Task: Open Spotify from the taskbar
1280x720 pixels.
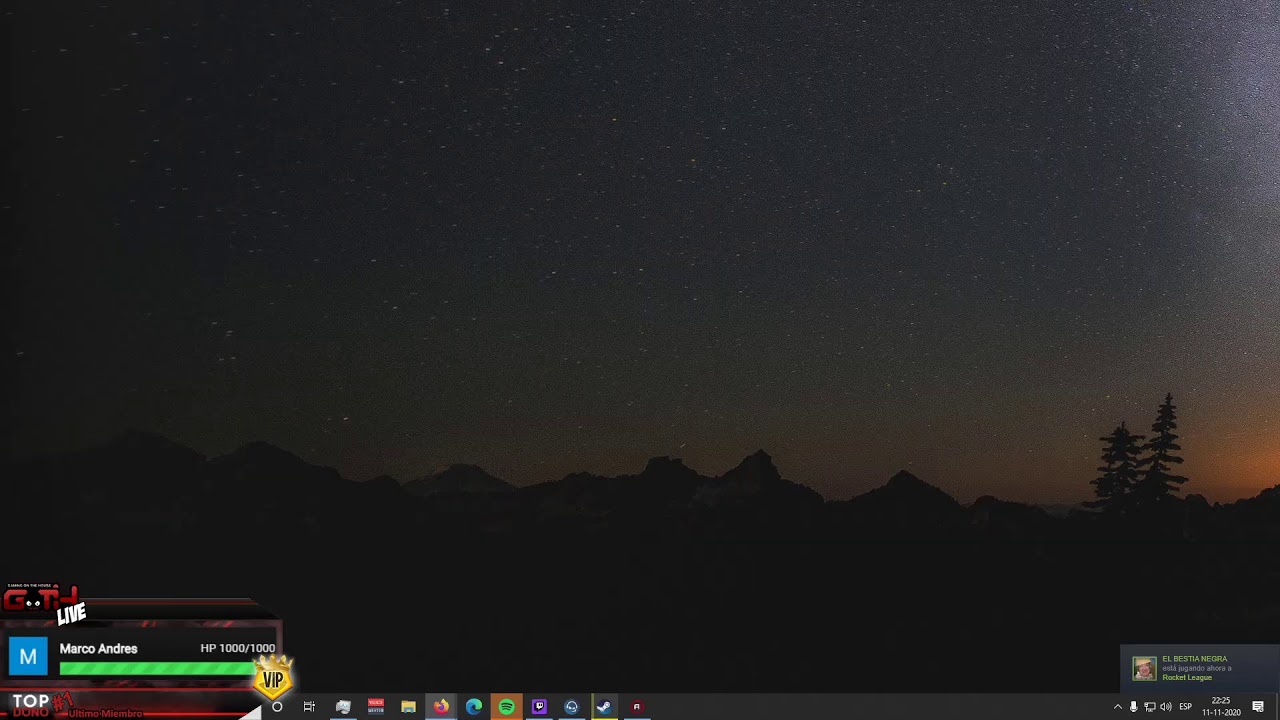Action: [507, 707]
